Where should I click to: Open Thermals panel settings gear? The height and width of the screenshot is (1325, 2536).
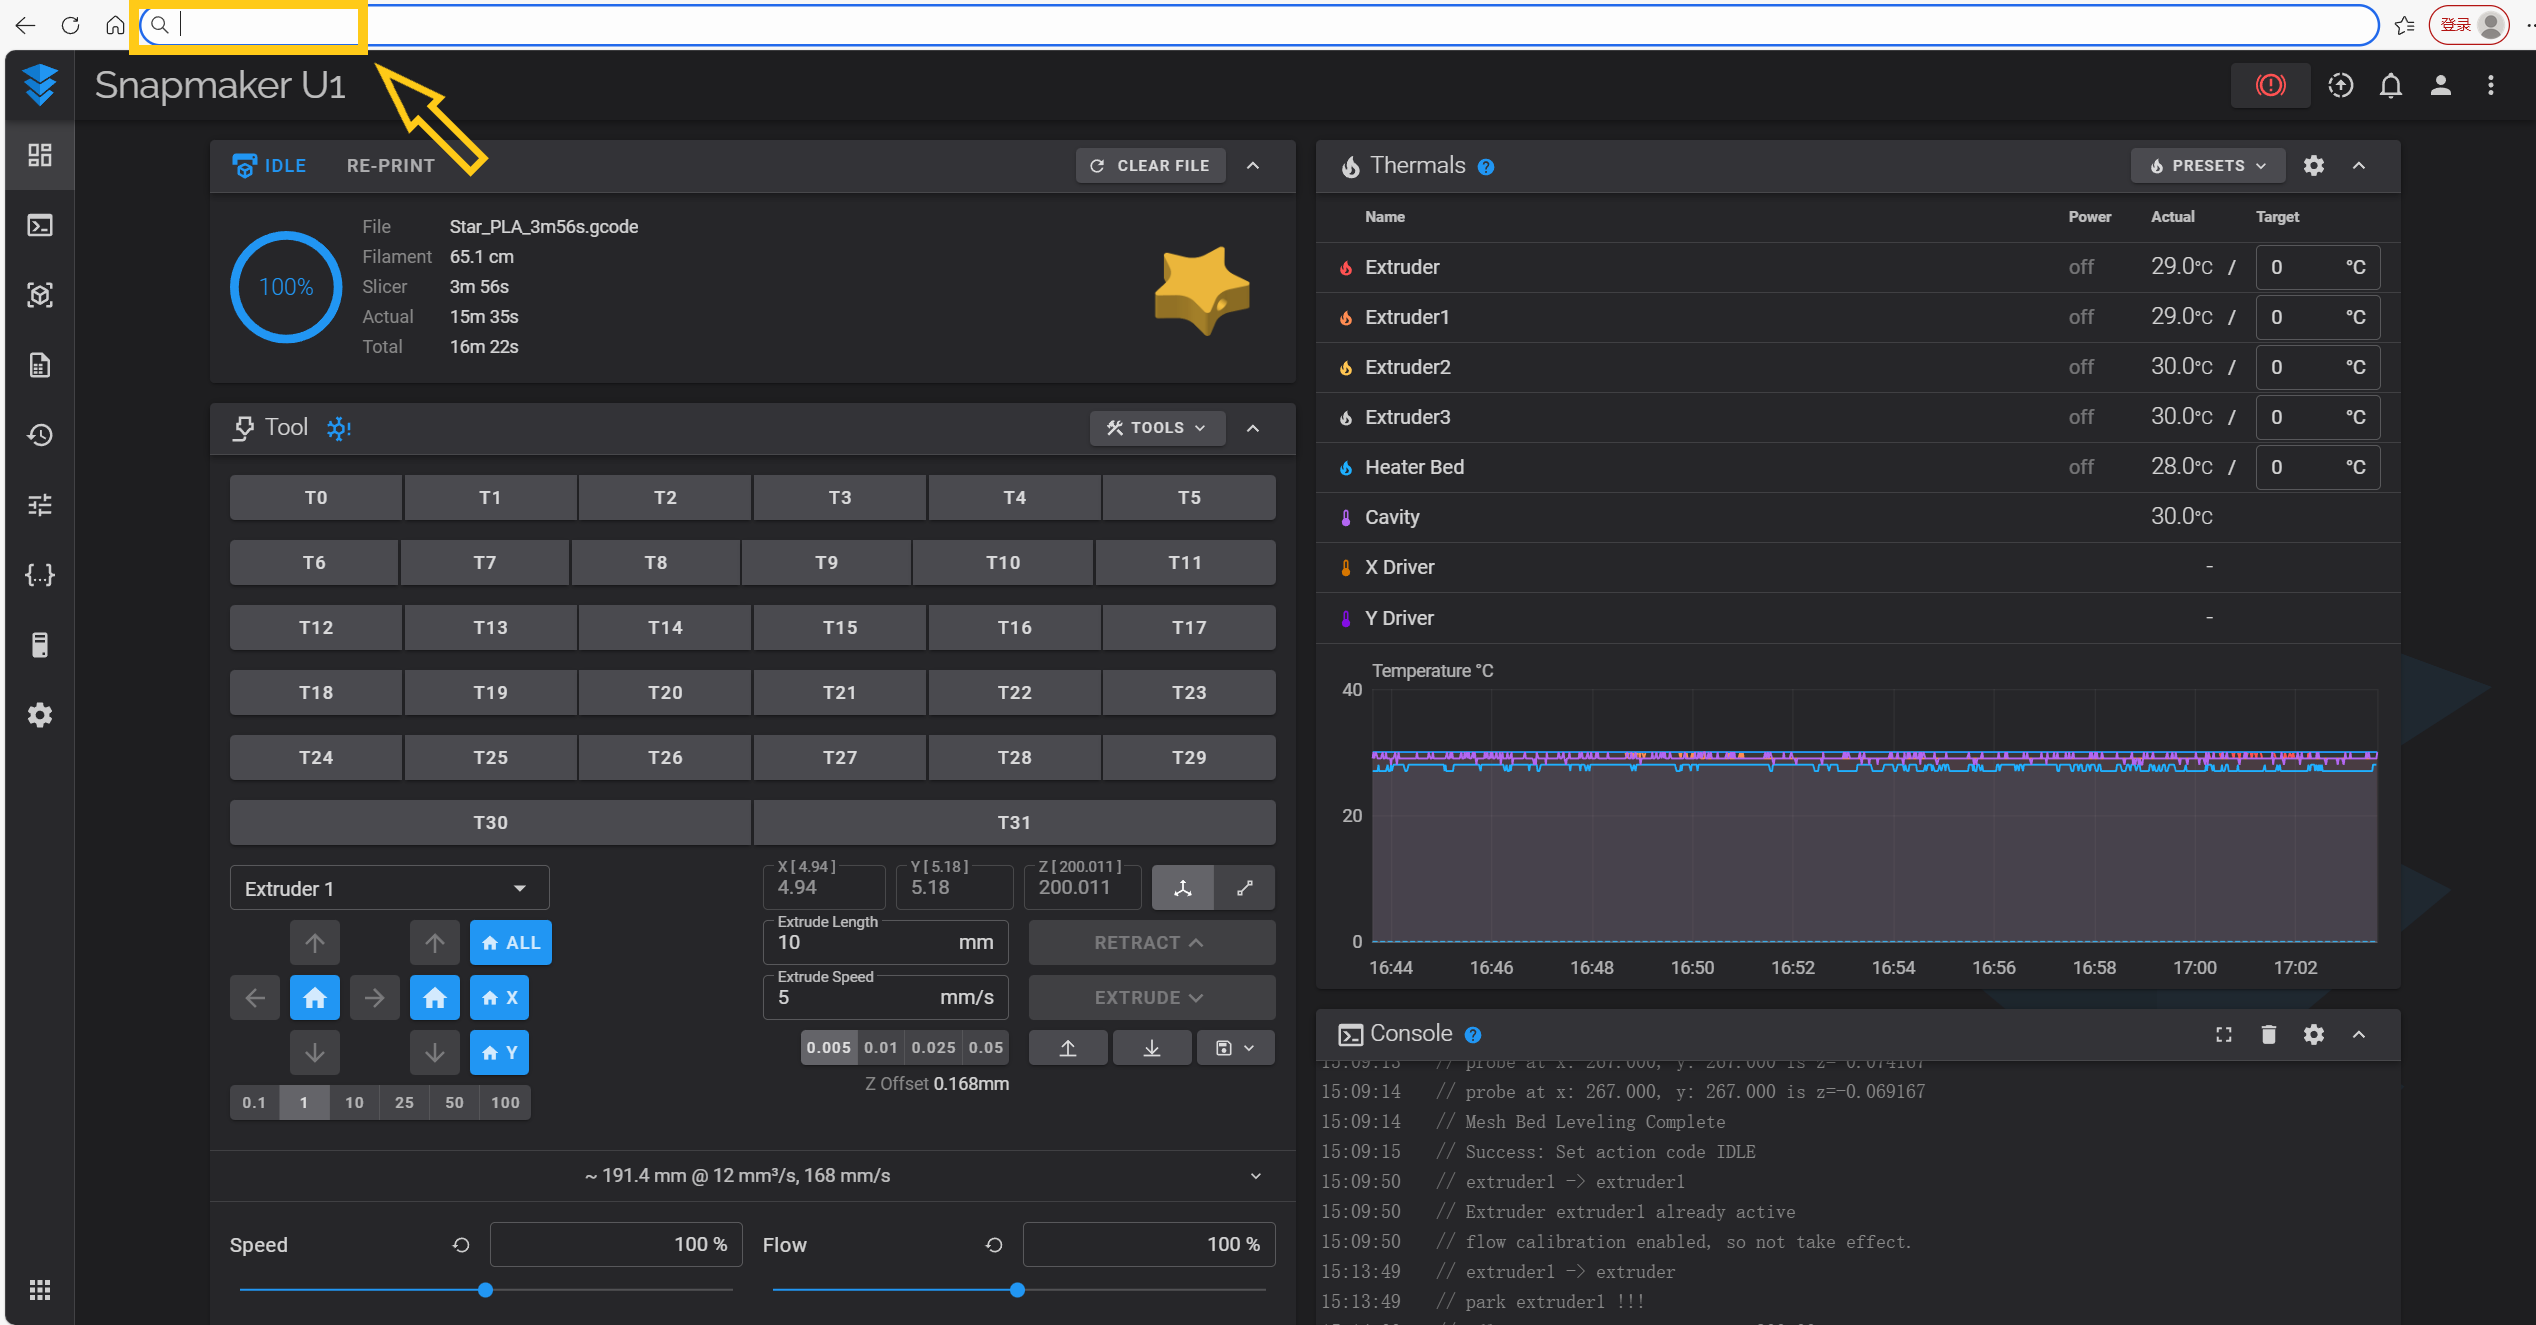pos(2313,166)
